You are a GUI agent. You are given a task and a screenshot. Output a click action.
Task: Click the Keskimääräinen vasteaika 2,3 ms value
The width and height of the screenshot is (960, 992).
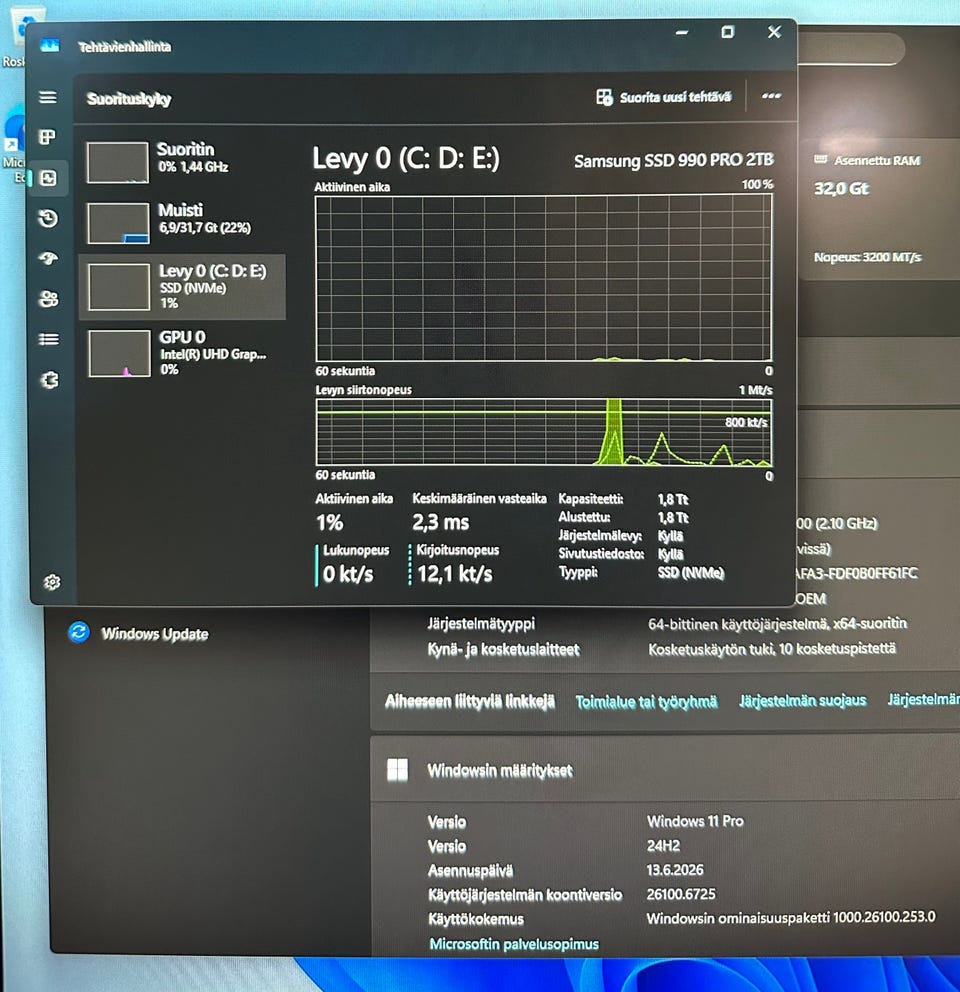440,523
